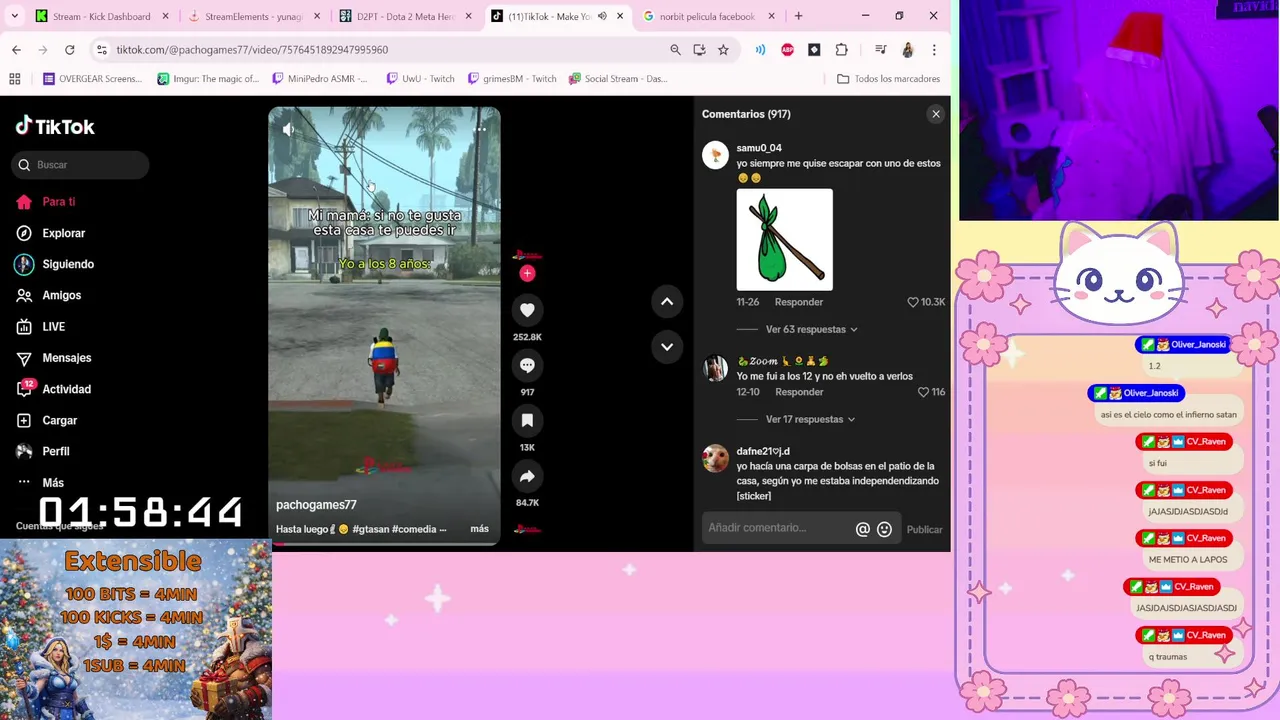Open dafne21 commenter's avatar
This screenshot has width=1280, height=720.
[x=715, y=458]
